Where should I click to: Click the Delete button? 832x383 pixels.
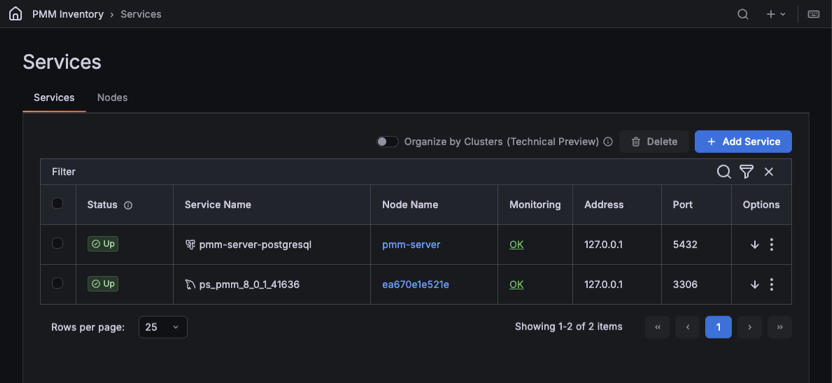pos(654,142)
